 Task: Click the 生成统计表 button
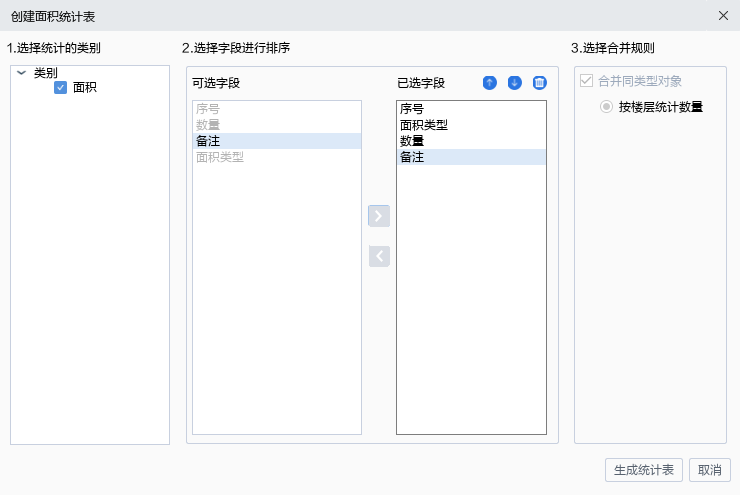pos(644,470)
